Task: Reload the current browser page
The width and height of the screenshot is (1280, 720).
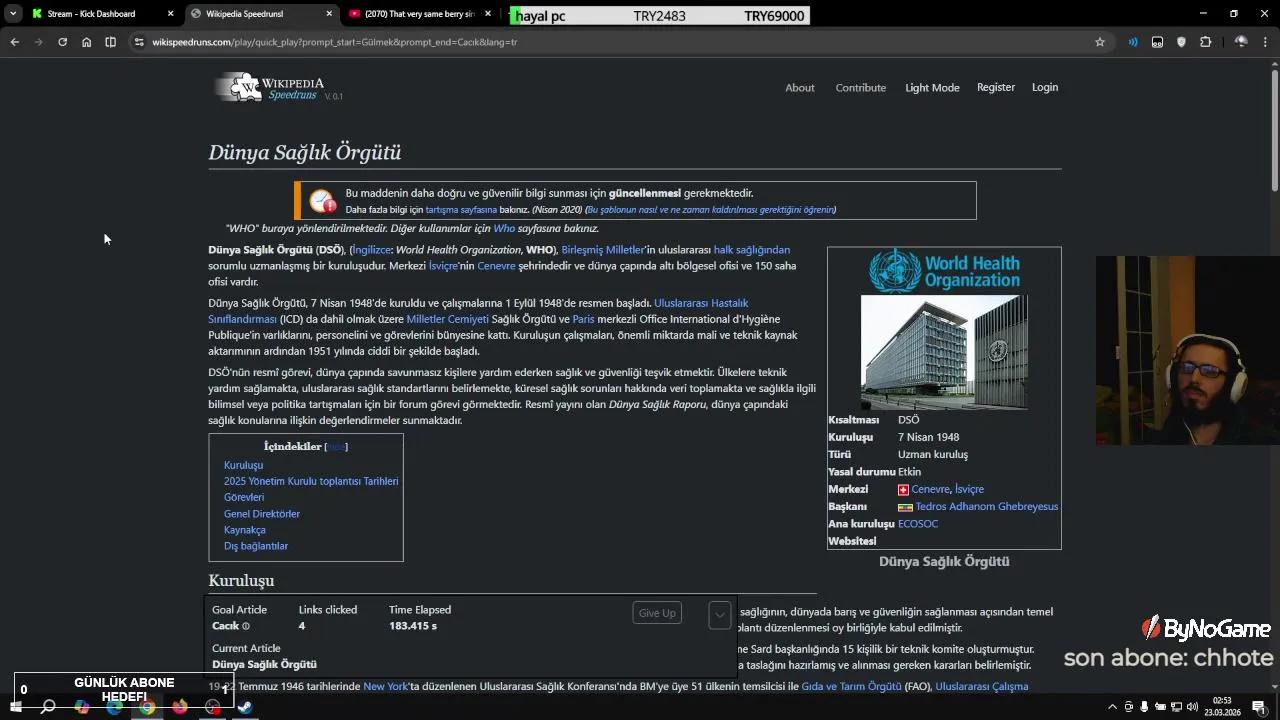Action: [x=62, y=42]
